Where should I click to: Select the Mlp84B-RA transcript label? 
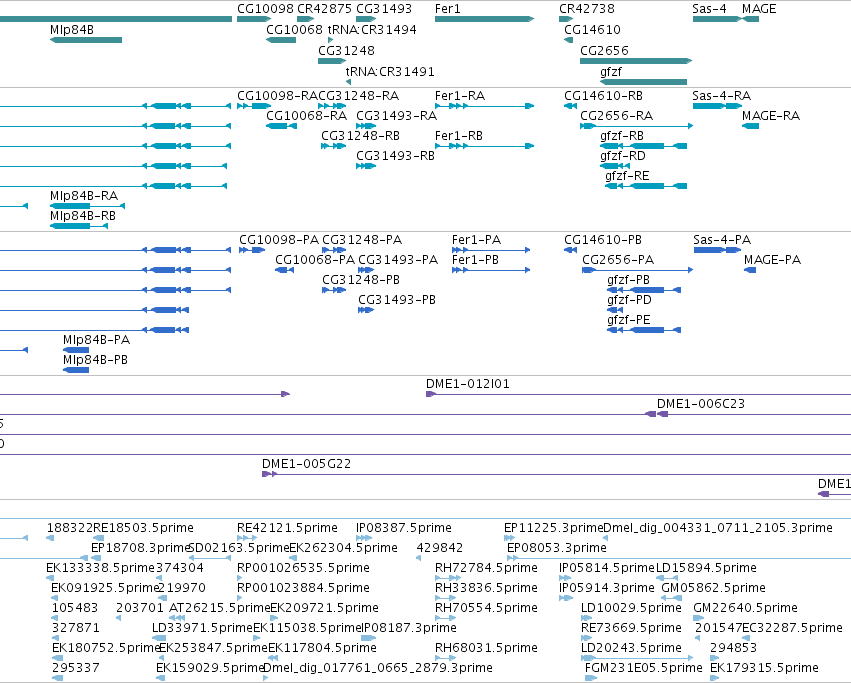[84, 196]
